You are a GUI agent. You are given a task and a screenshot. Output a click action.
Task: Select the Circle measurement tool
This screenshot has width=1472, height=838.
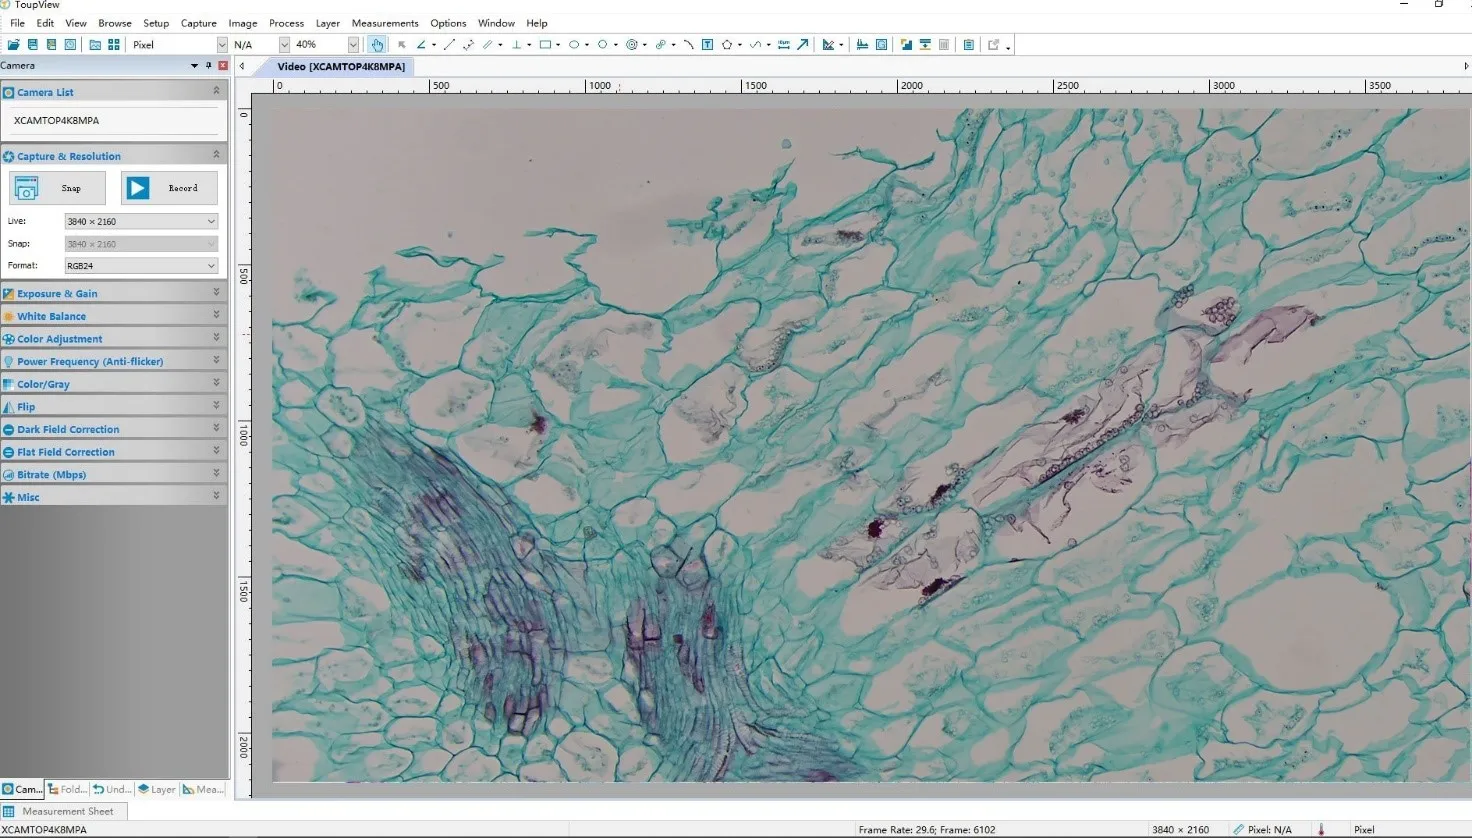click(x=602, y=45)
